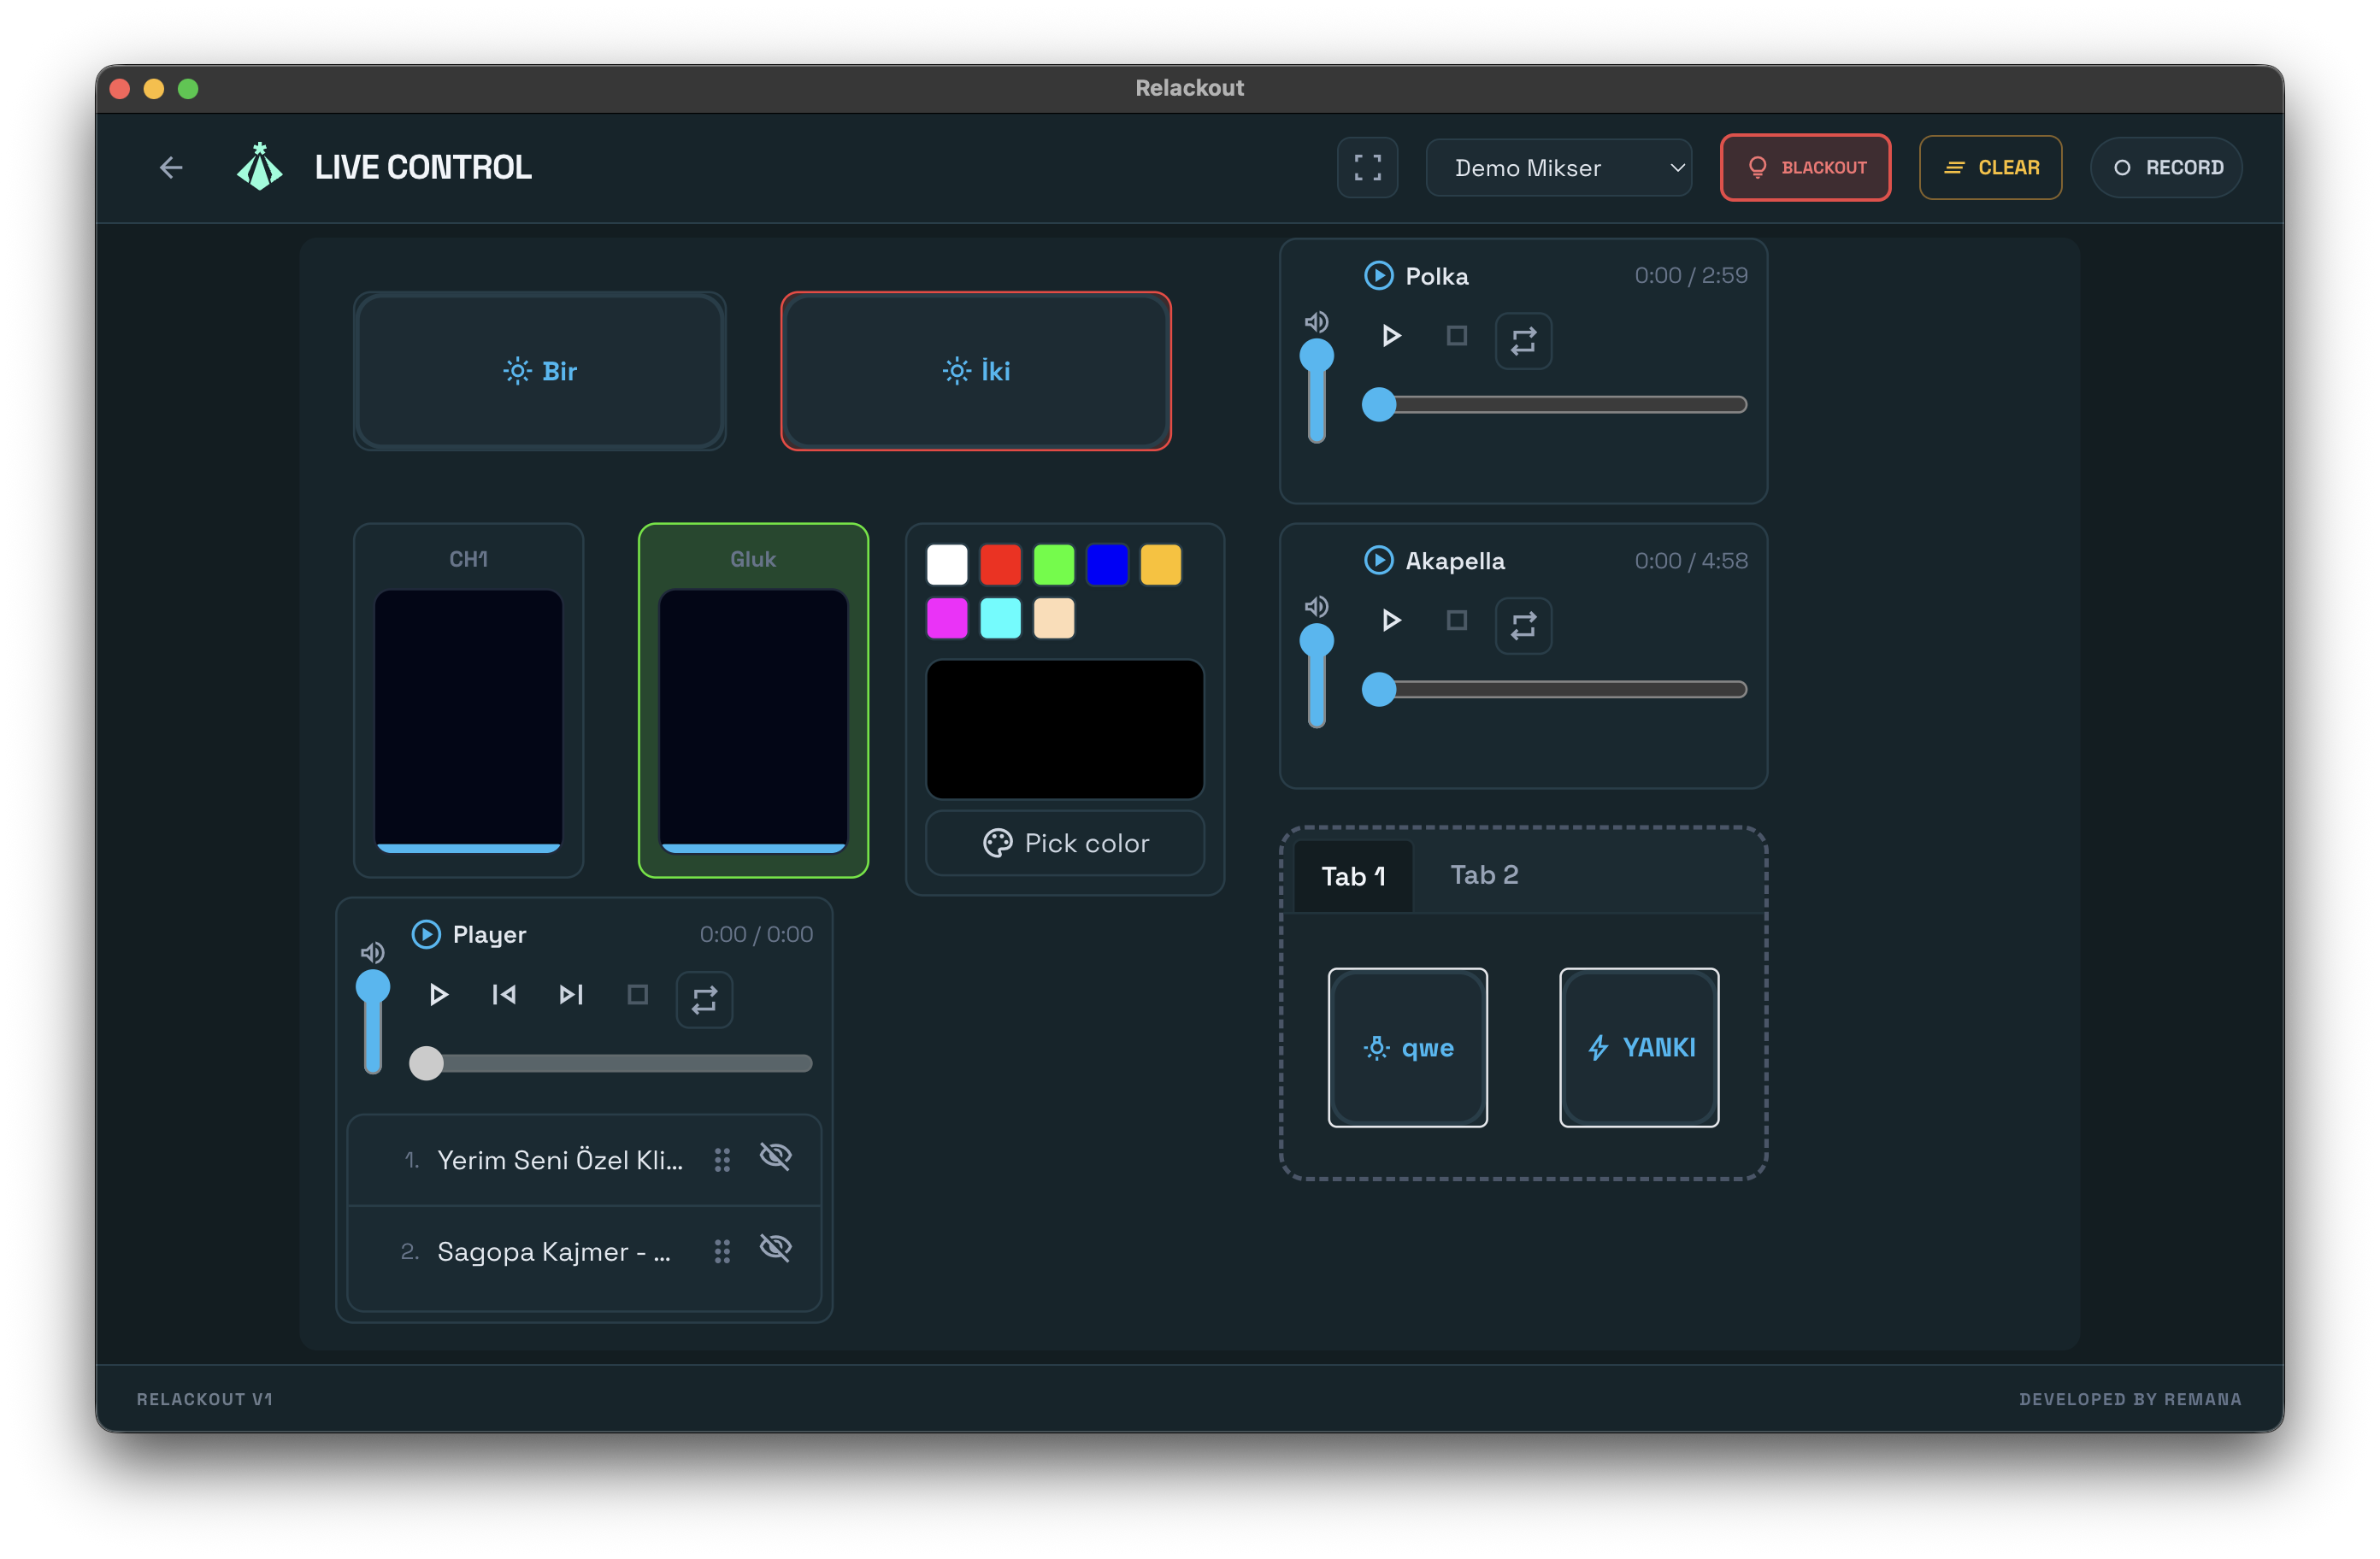Click the Polka volume slider handle
The image size is (2380, 1559).
pyautogui.click(x=1317, y=356)
